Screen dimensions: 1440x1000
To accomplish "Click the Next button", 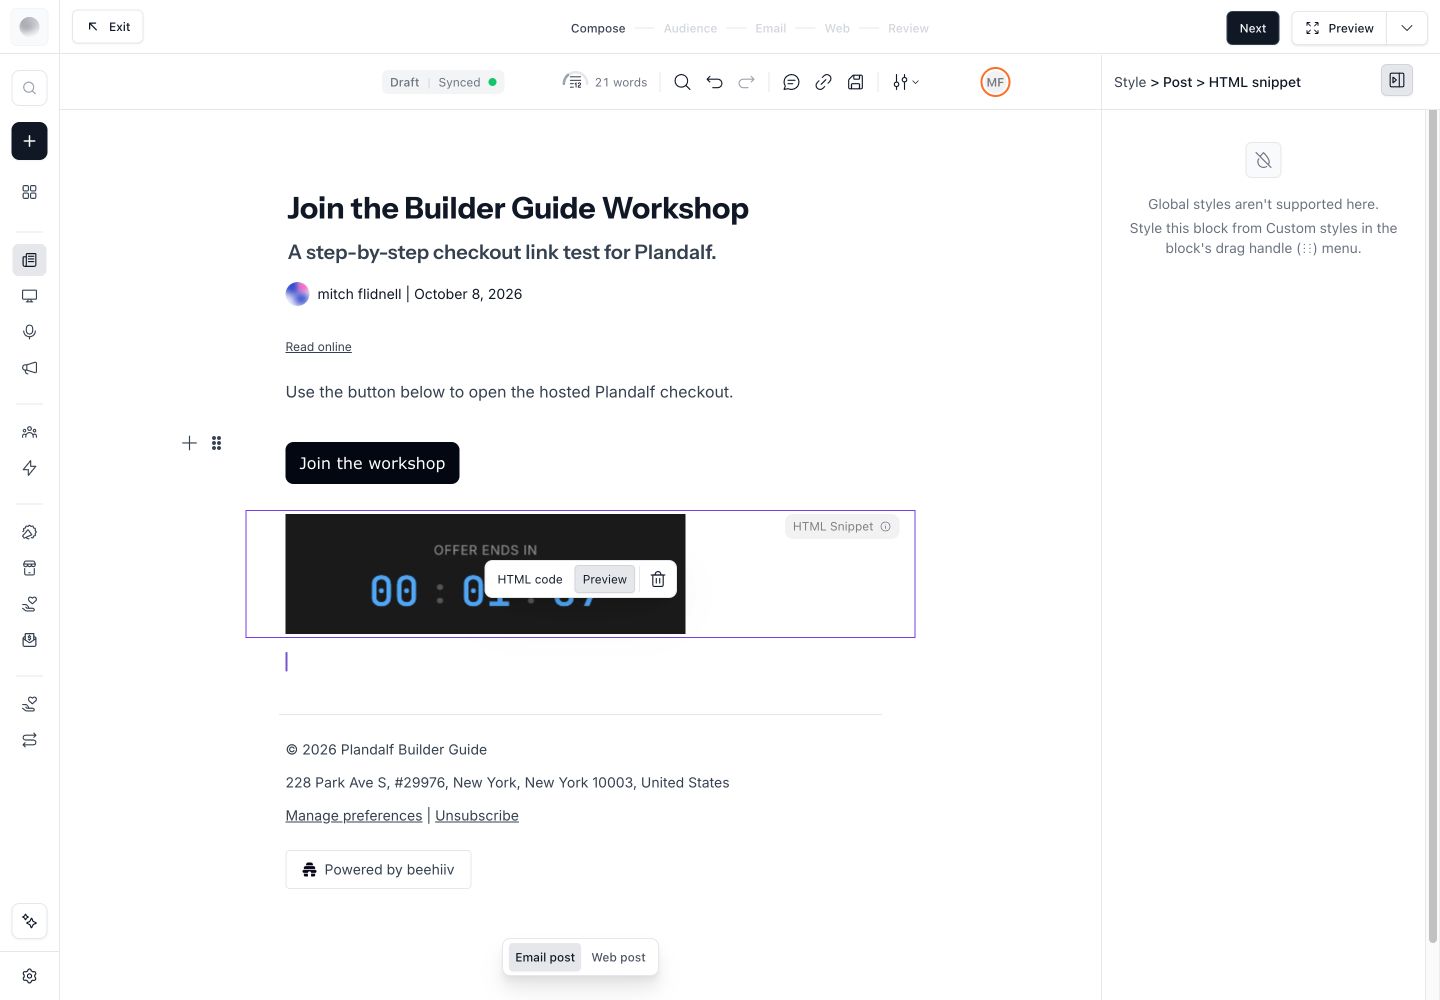I will click(x=1253, y=28).
